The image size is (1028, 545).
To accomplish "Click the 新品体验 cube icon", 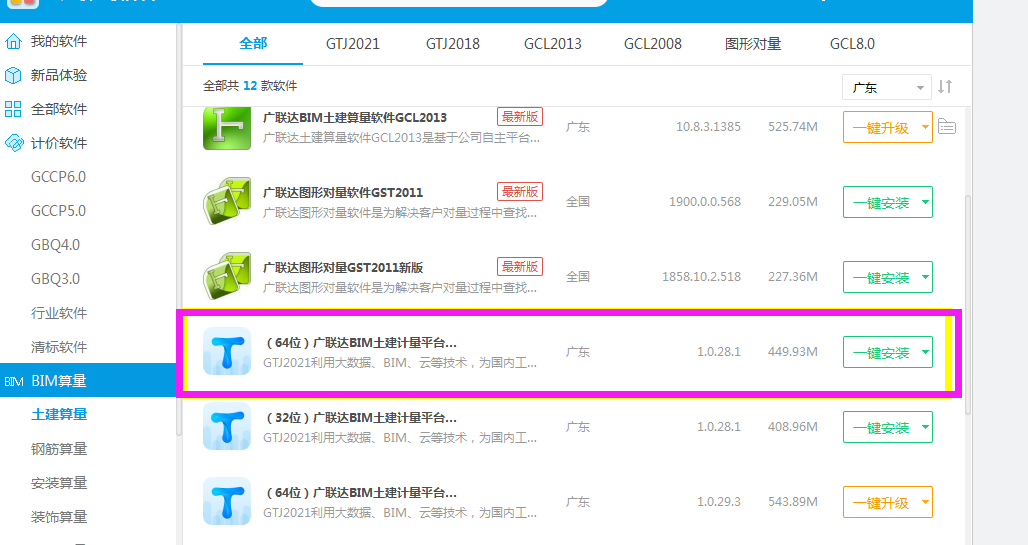I will [x=13, y=75].
